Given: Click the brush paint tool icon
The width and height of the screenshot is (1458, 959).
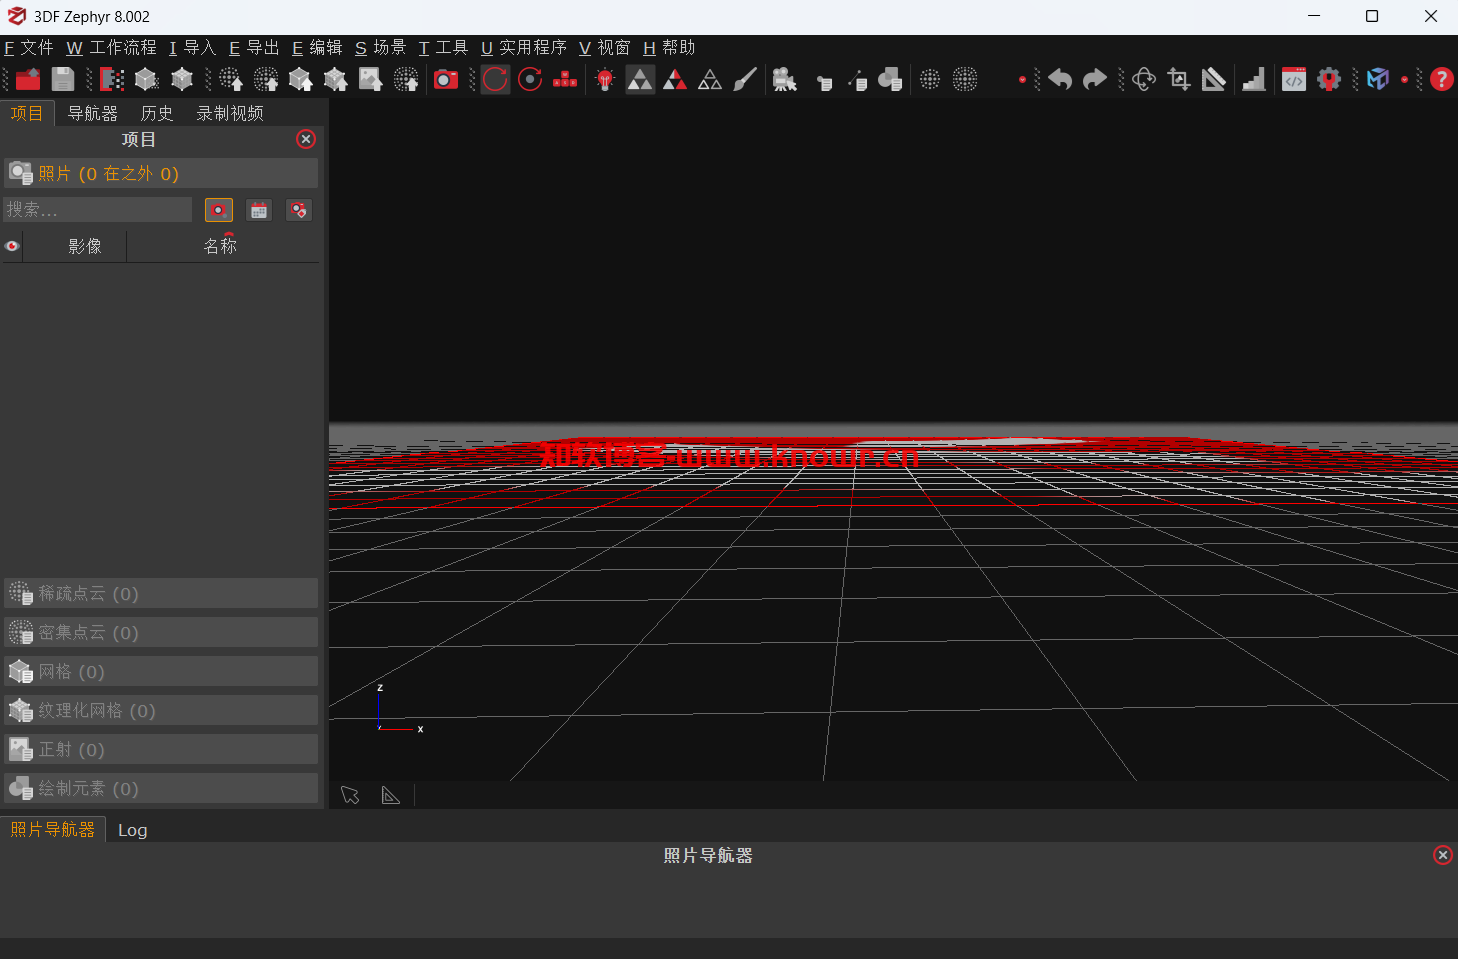Looking at the screenshot, I should click(745, 80).
